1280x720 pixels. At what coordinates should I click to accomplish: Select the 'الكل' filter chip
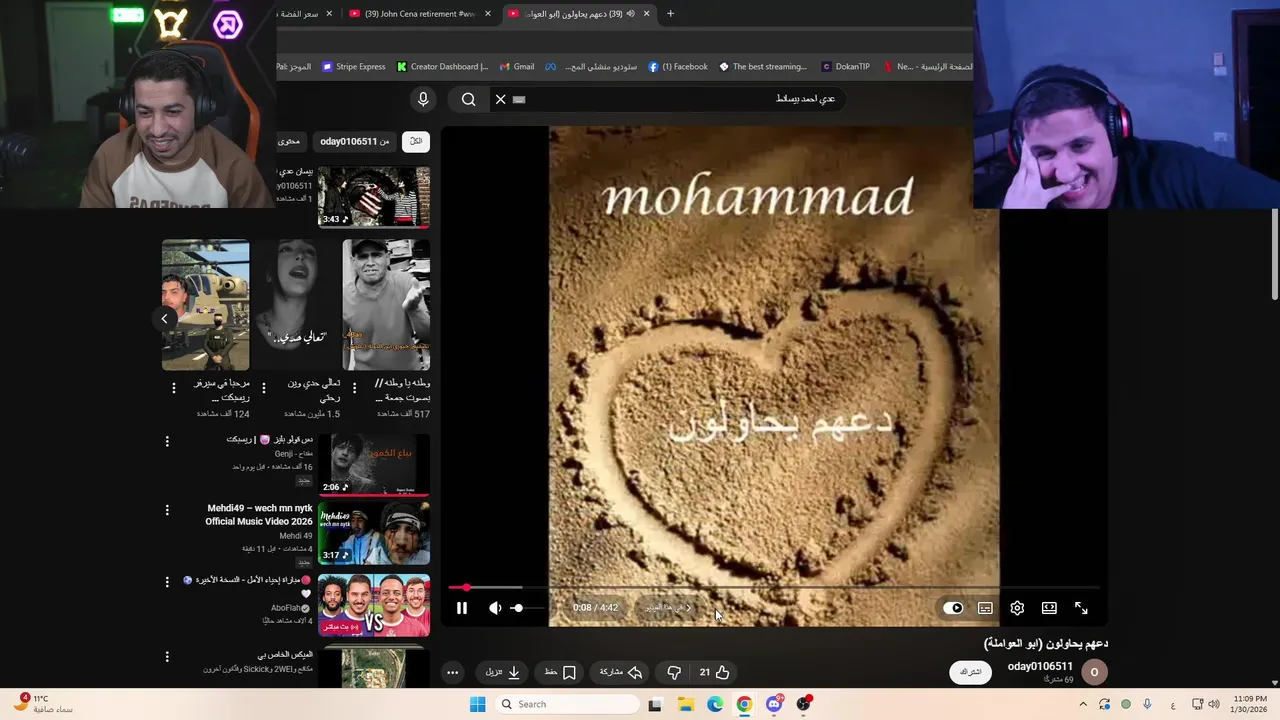[x=416, y=141]
